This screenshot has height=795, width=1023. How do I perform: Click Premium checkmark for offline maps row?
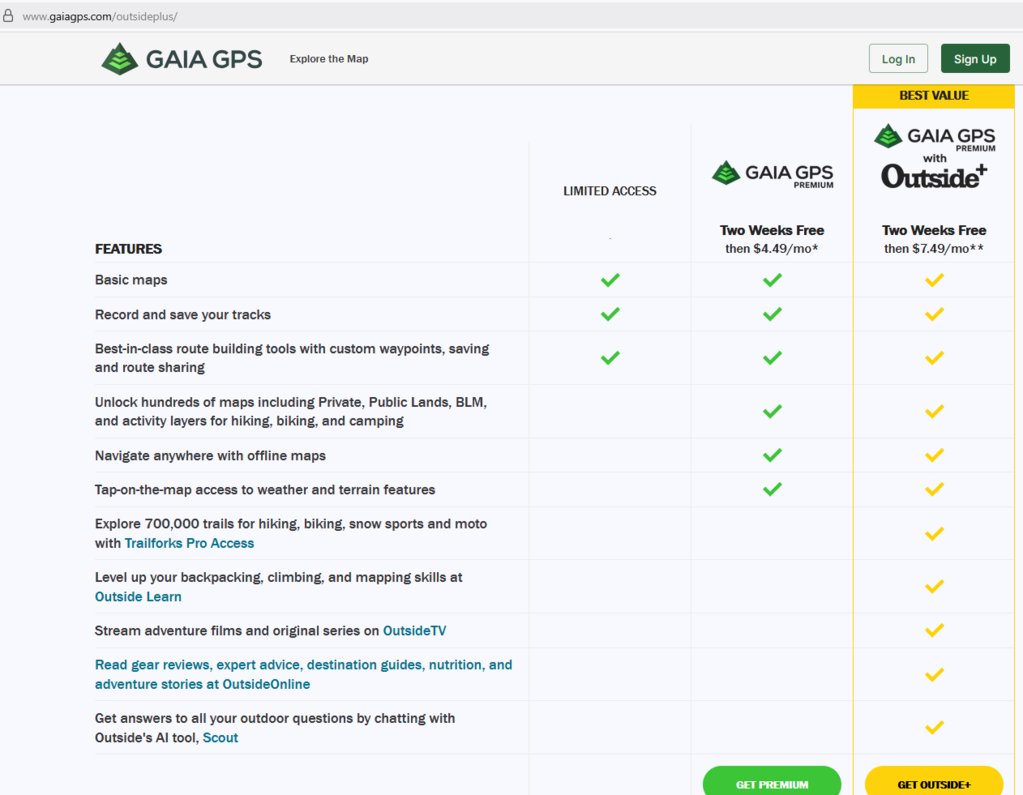tap(772, 455)
